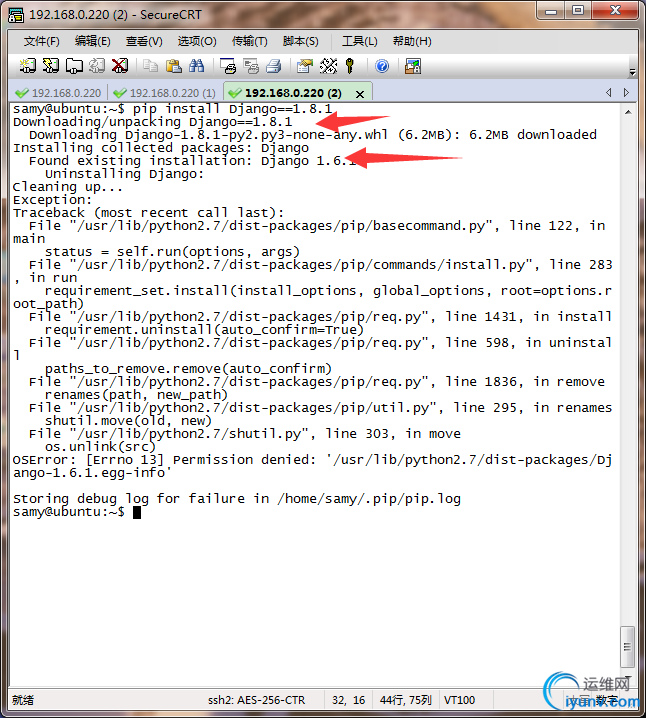Click the Print Screen toolbar icon
This screenshot has width=646, height=718.
click(x=228, y=66)
